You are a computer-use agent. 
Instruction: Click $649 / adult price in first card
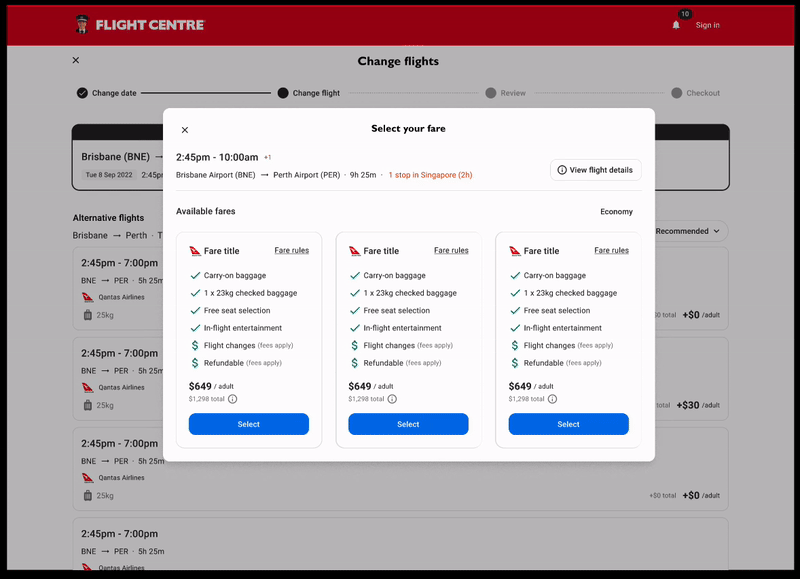pyautogui.click(x=211, y=386)
